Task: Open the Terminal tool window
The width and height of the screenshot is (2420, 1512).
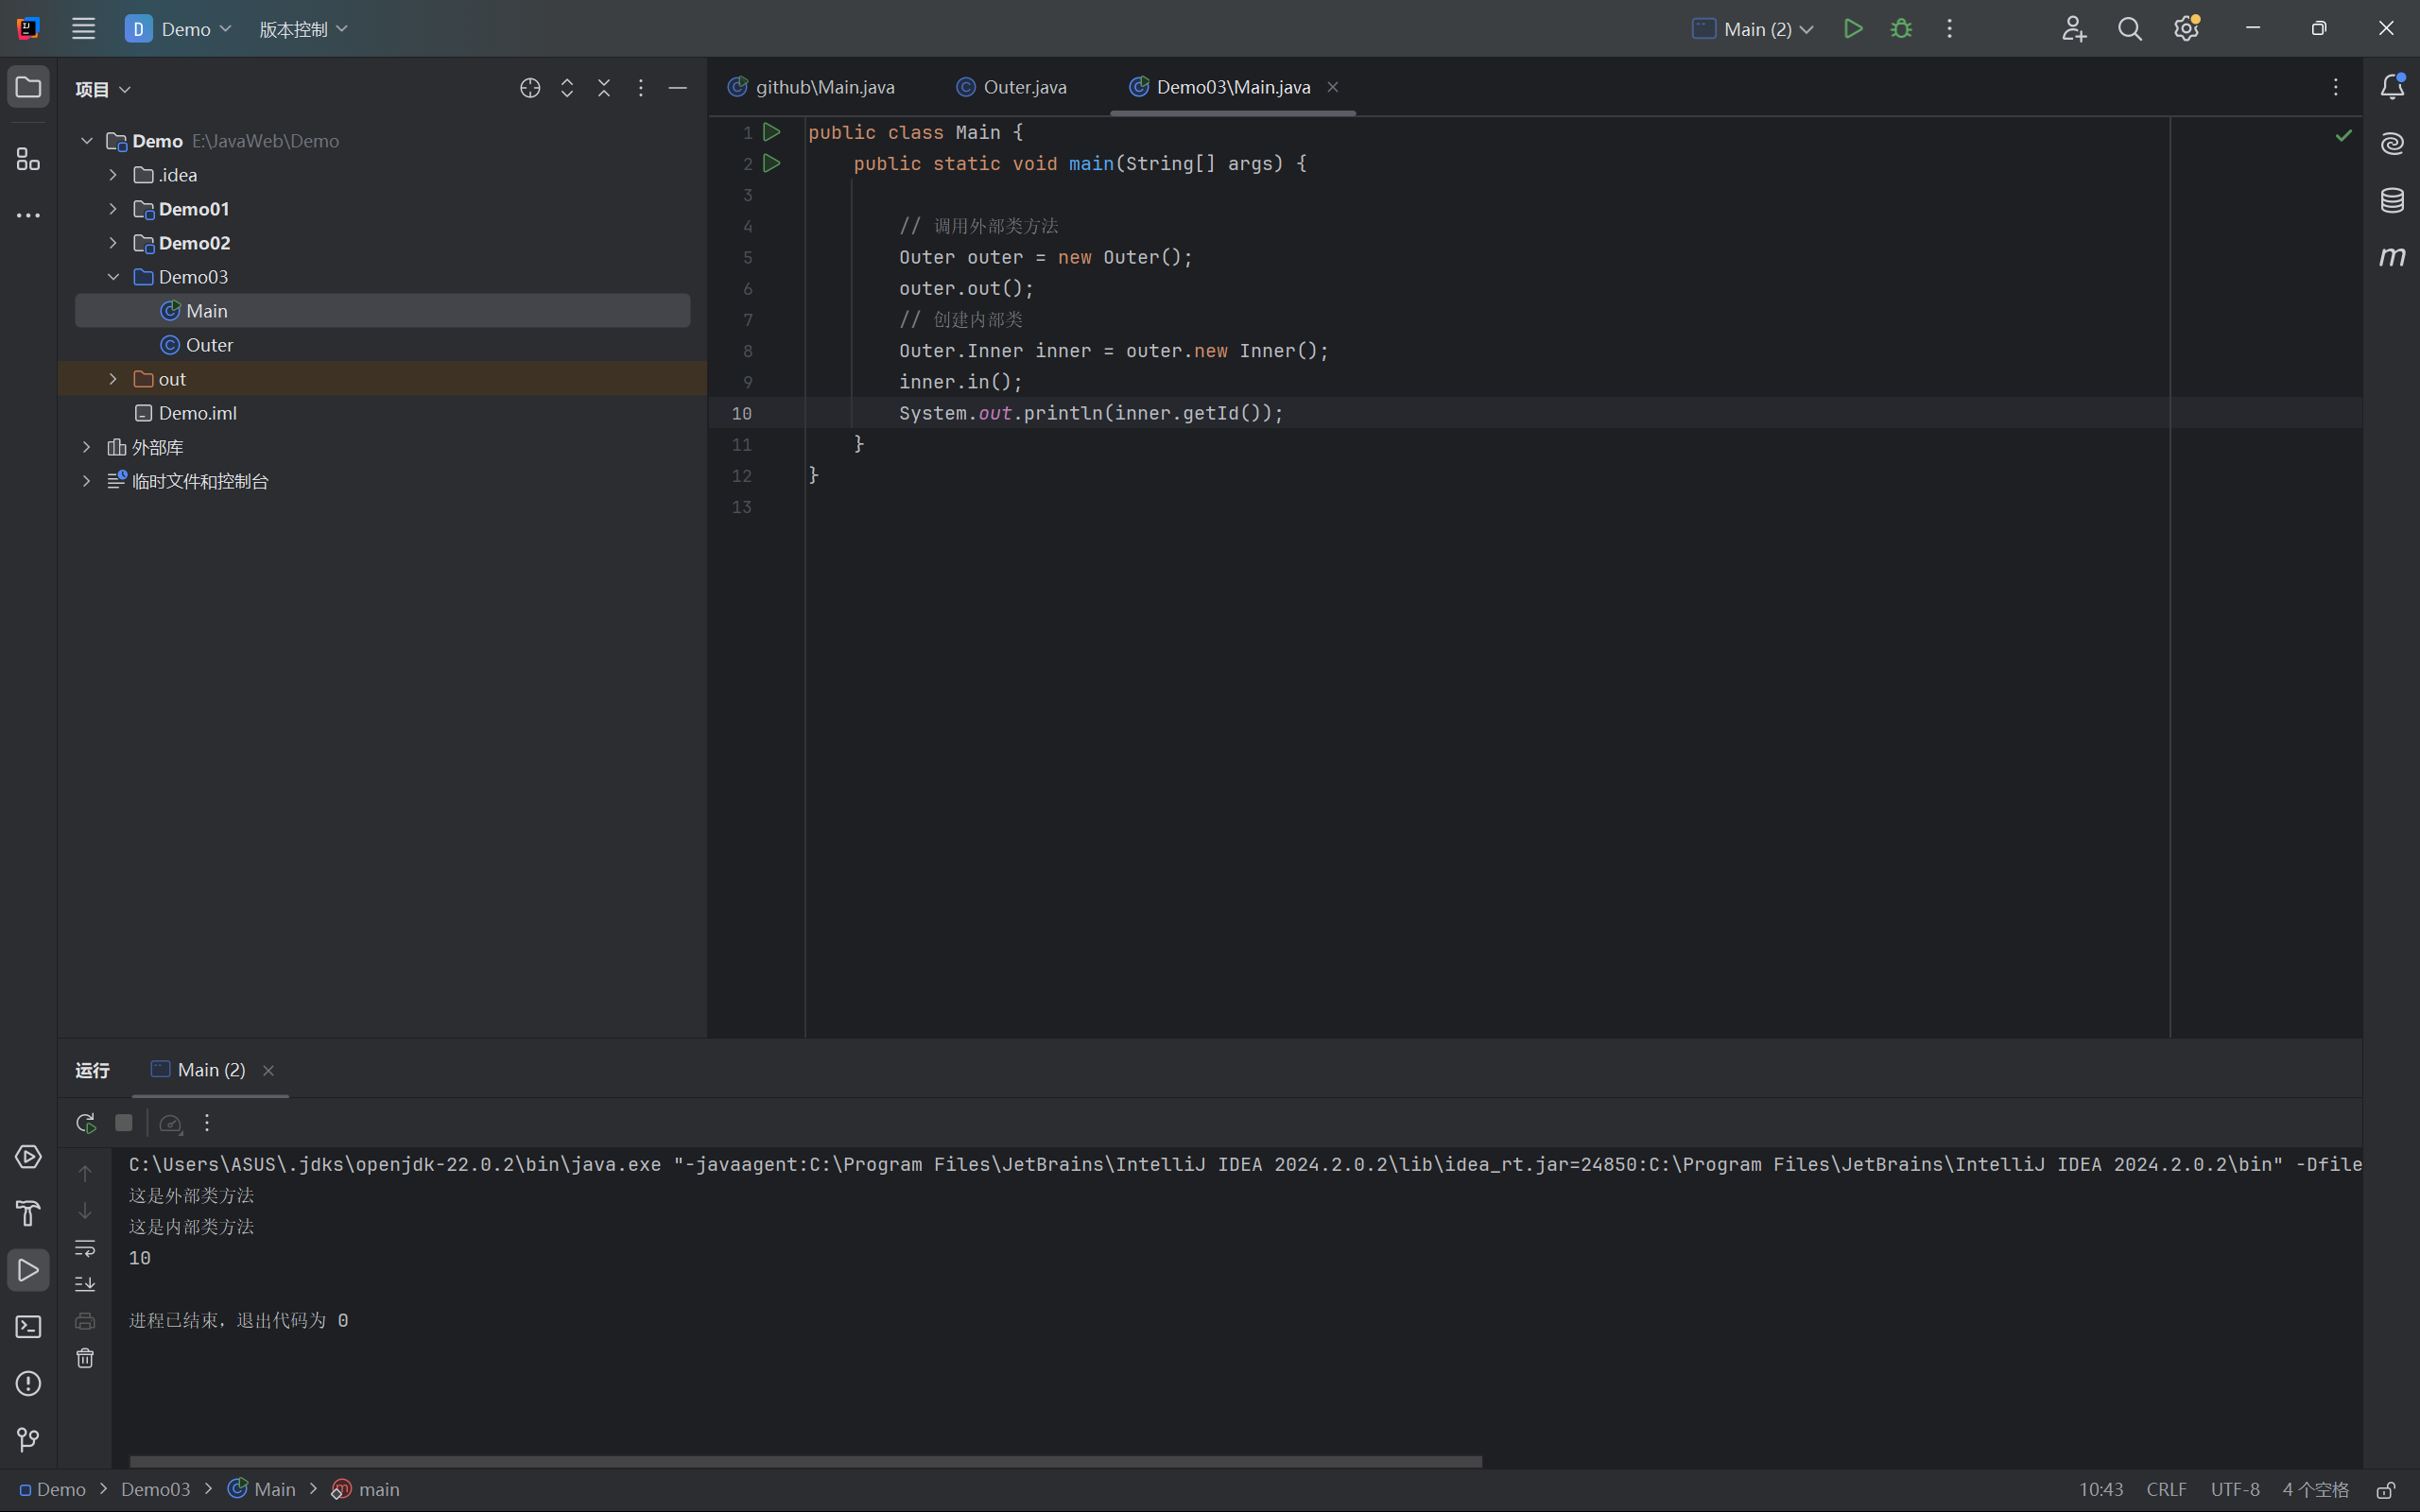Action: tap(28, 1327)
